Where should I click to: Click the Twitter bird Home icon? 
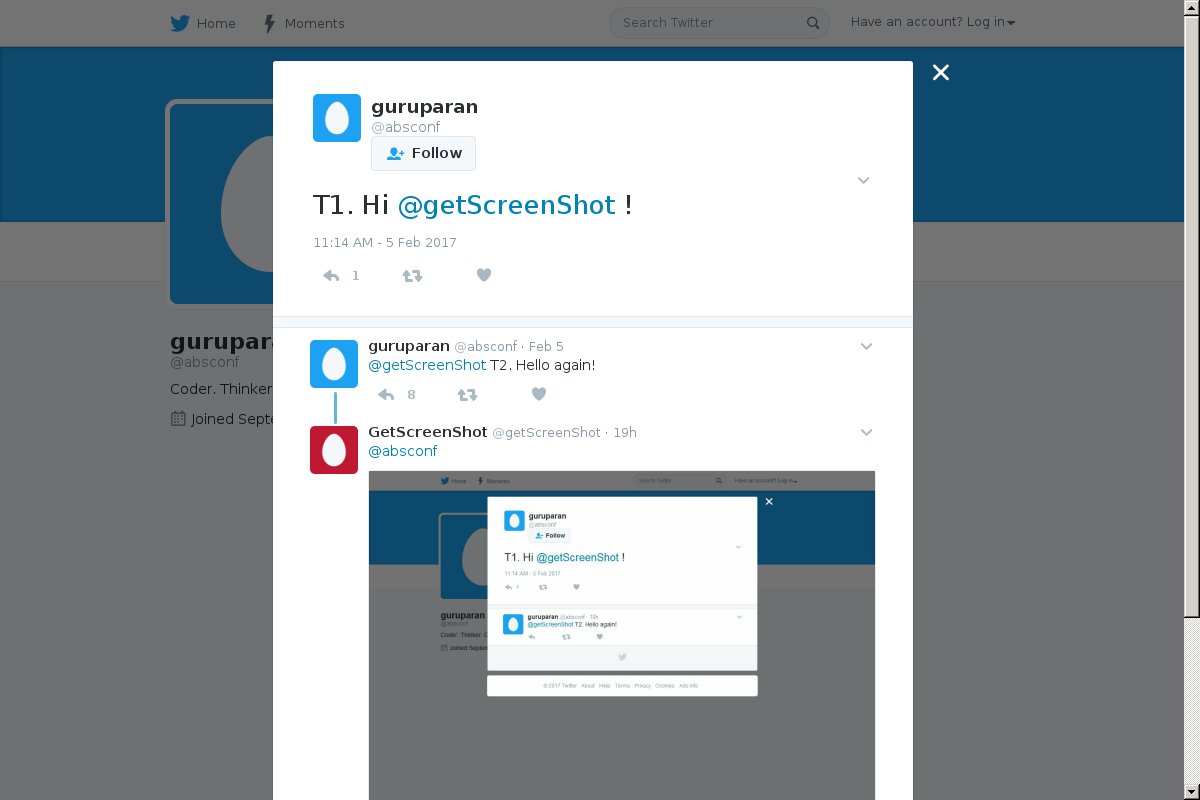click(x=180, y=23)
